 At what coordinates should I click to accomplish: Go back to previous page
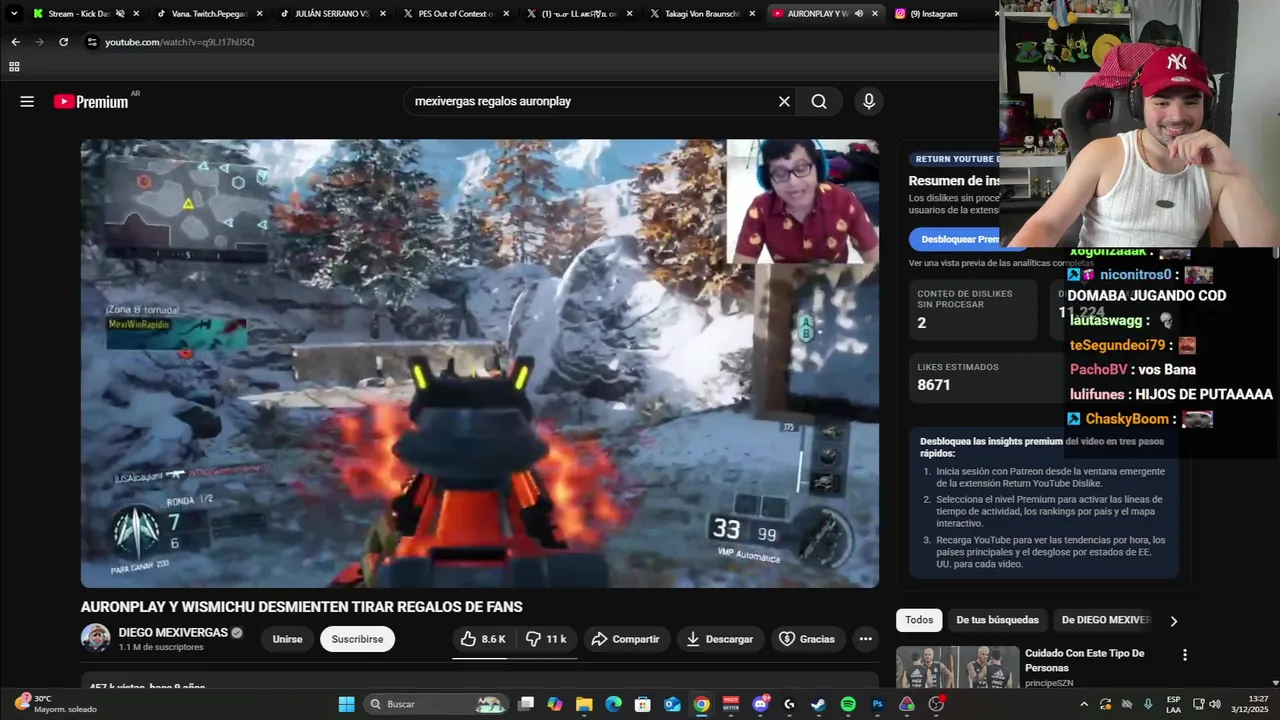15,42
